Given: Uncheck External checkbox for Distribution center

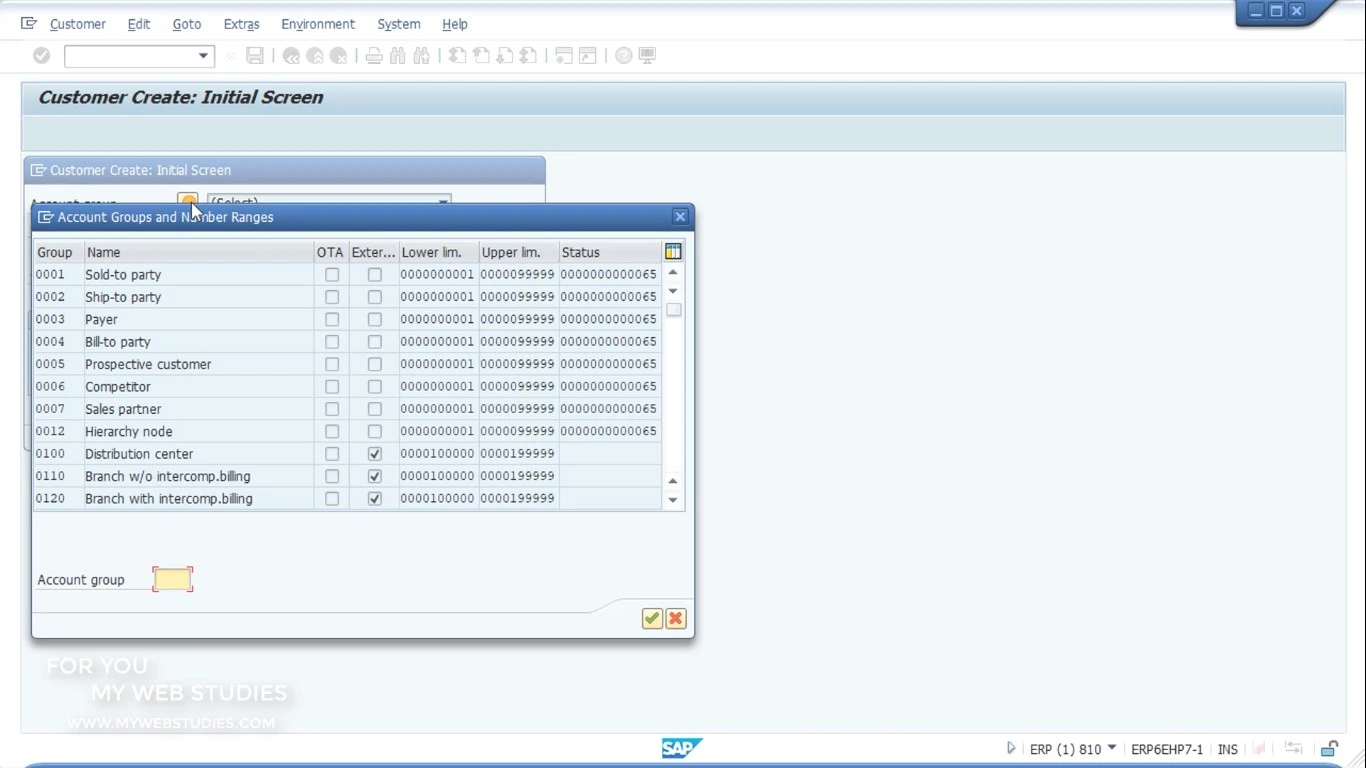Looking at the screenshot, I should tap(375, 454).
